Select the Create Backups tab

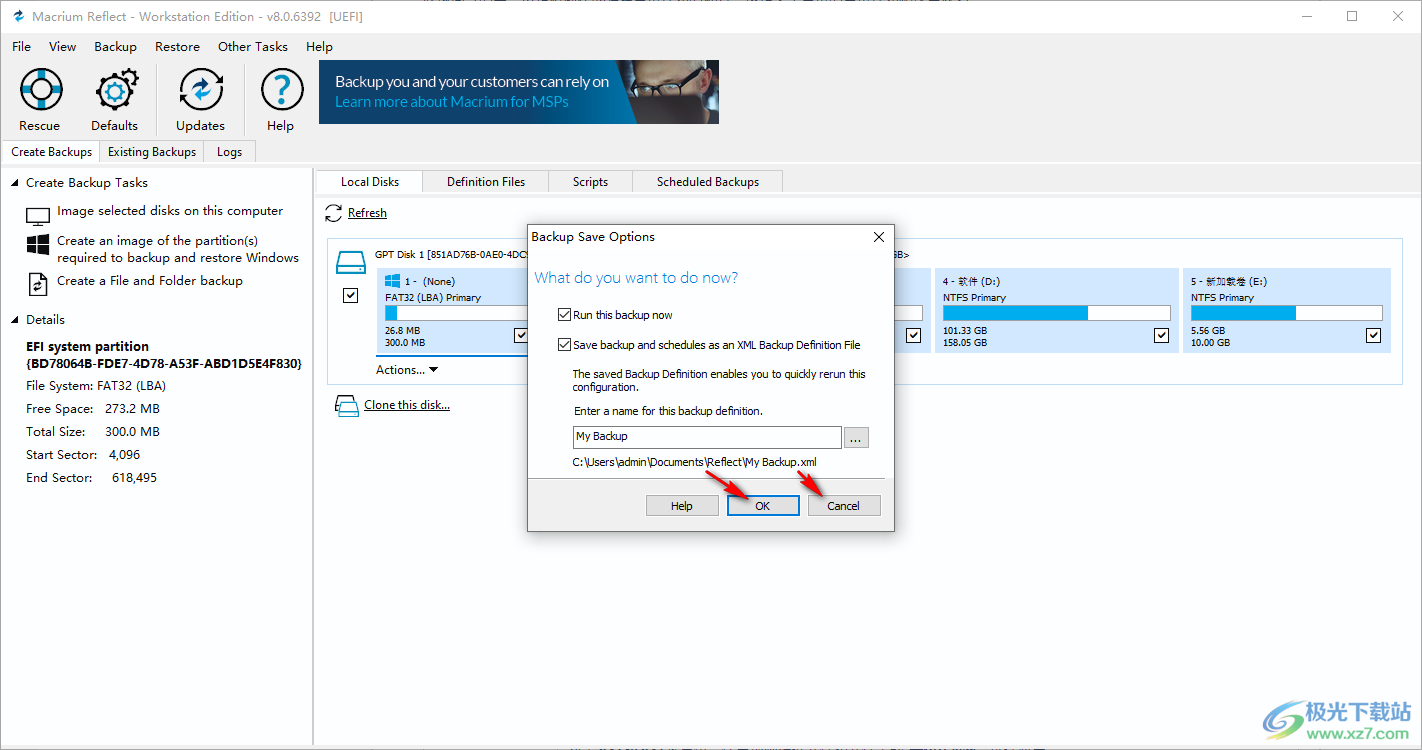(52, 152)
